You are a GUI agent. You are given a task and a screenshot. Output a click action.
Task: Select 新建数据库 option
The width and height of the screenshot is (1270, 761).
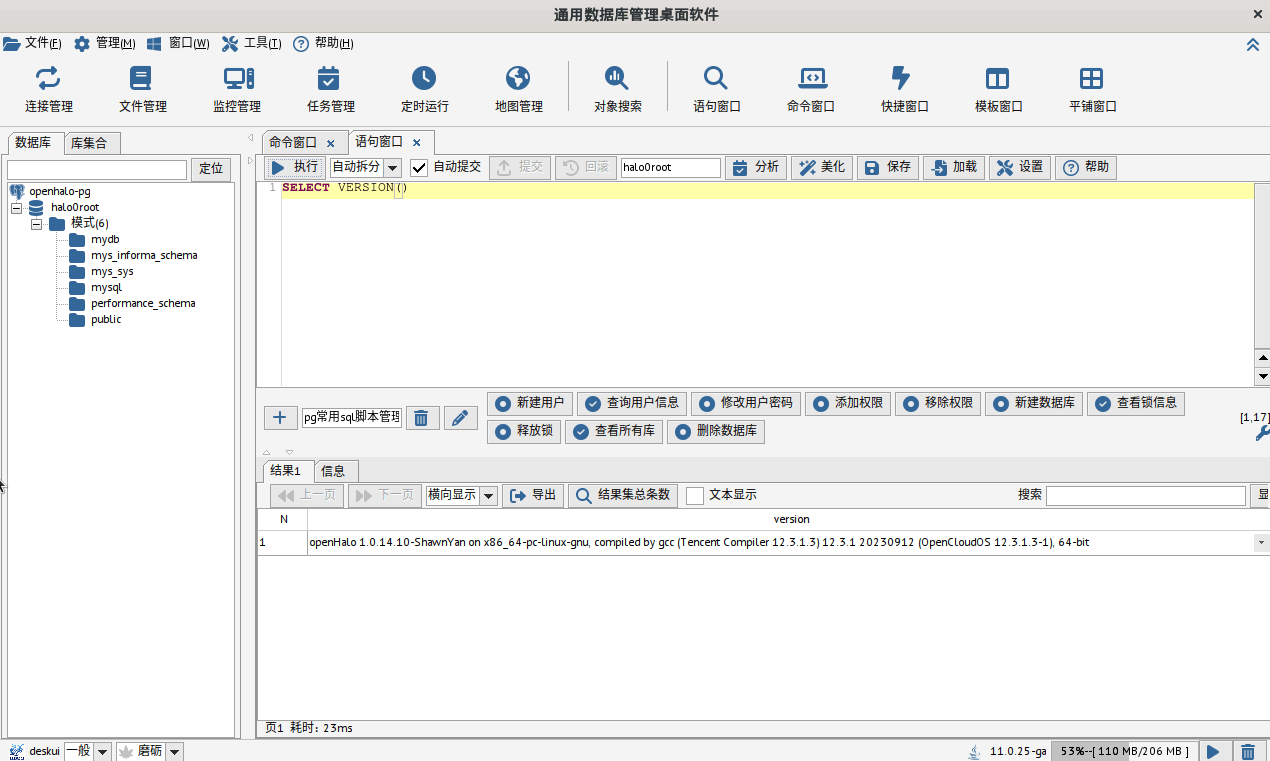pos(1034,403)
